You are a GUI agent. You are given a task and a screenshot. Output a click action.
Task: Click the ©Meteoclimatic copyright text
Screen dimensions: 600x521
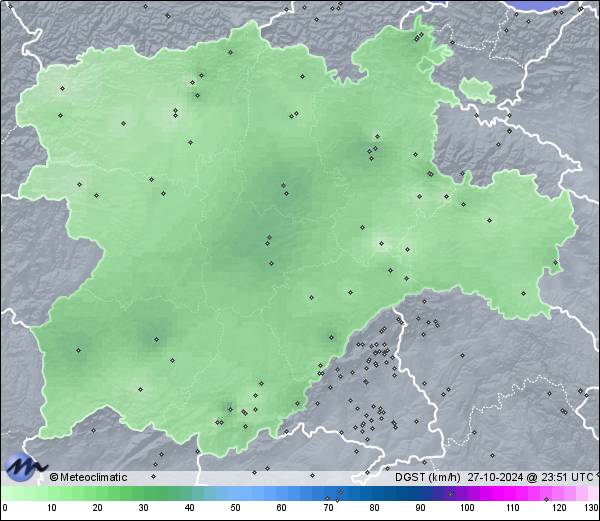pos(89,477)
